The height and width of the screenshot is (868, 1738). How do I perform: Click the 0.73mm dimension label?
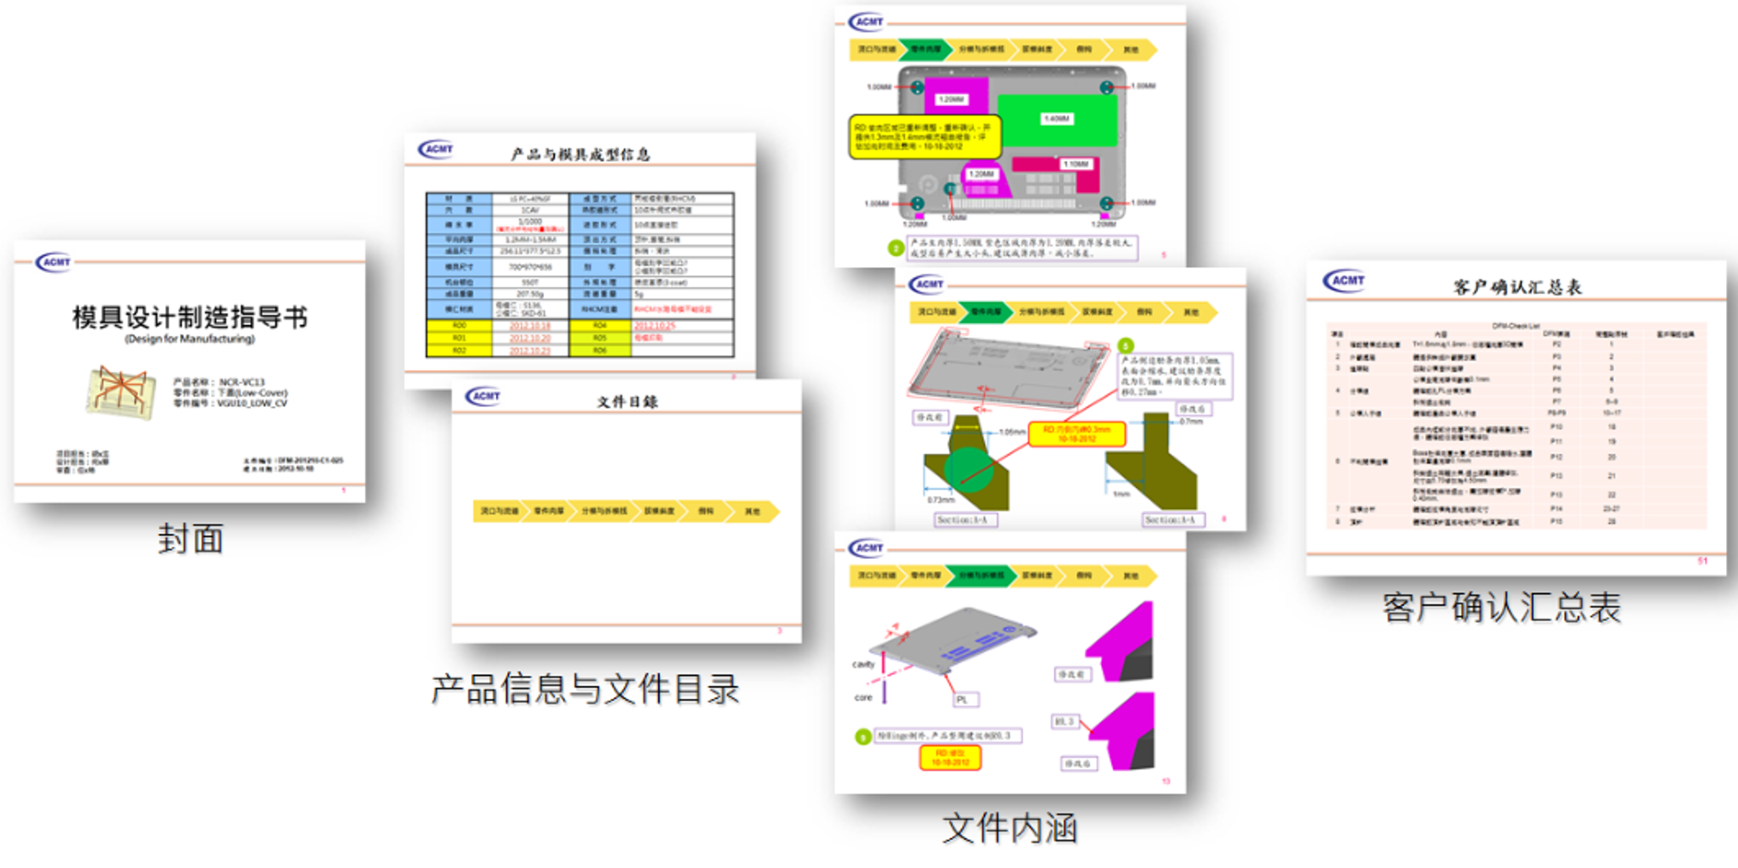[941, 500]
